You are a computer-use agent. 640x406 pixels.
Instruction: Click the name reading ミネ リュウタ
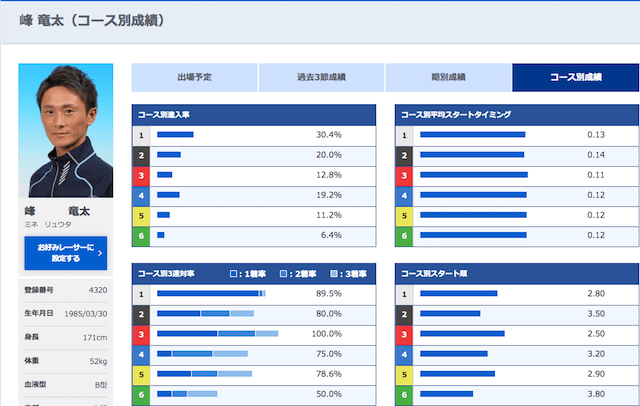(x=48, y=224)
